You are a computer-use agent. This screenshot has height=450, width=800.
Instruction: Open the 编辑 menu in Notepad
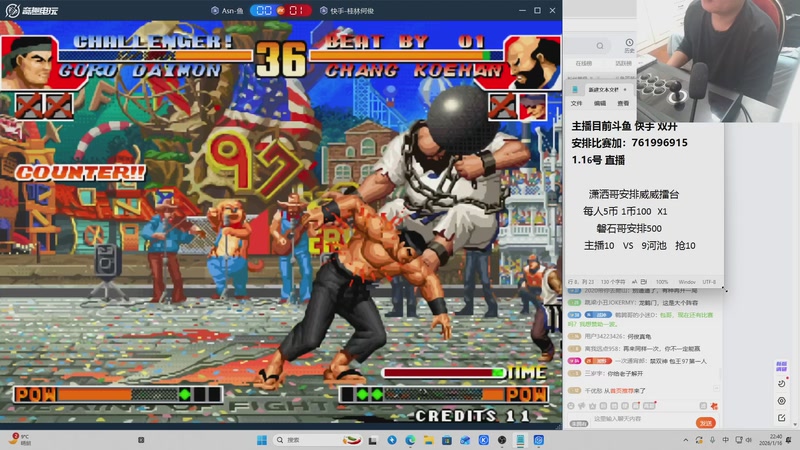click(x=600, y=103)
